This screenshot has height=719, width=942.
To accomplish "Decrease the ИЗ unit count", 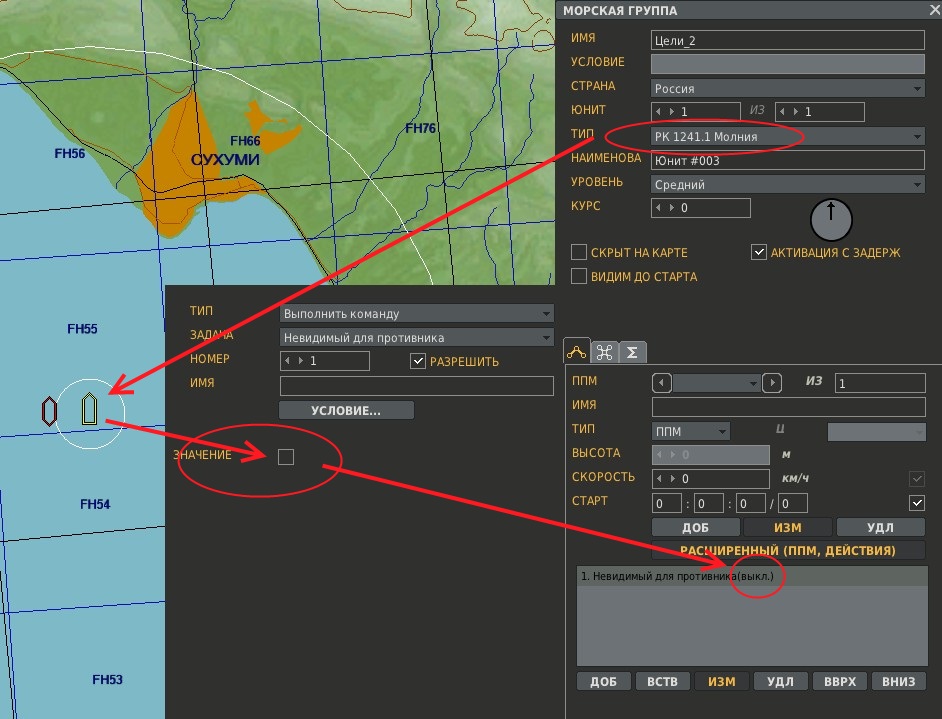I will (x=782, y=112).
